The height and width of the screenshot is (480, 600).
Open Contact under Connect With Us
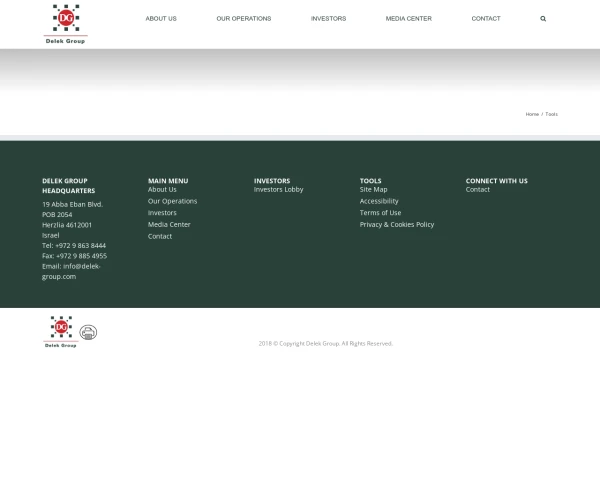[478, 189]
